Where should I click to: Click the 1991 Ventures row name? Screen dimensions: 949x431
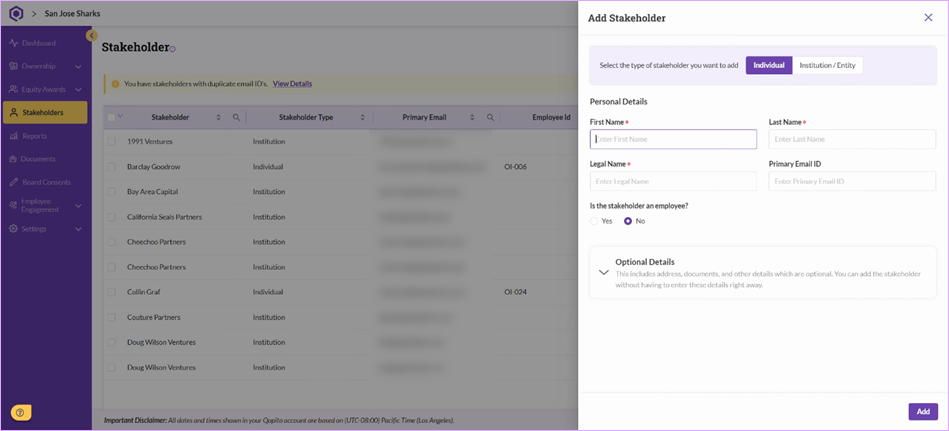[x=149, y=142]
